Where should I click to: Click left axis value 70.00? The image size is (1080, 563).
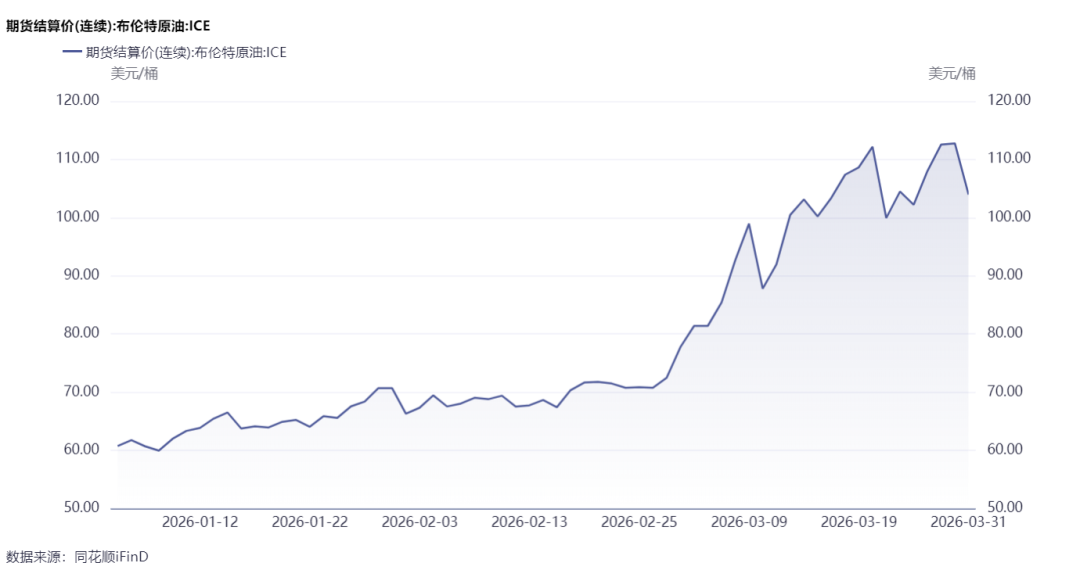point(81,391)
